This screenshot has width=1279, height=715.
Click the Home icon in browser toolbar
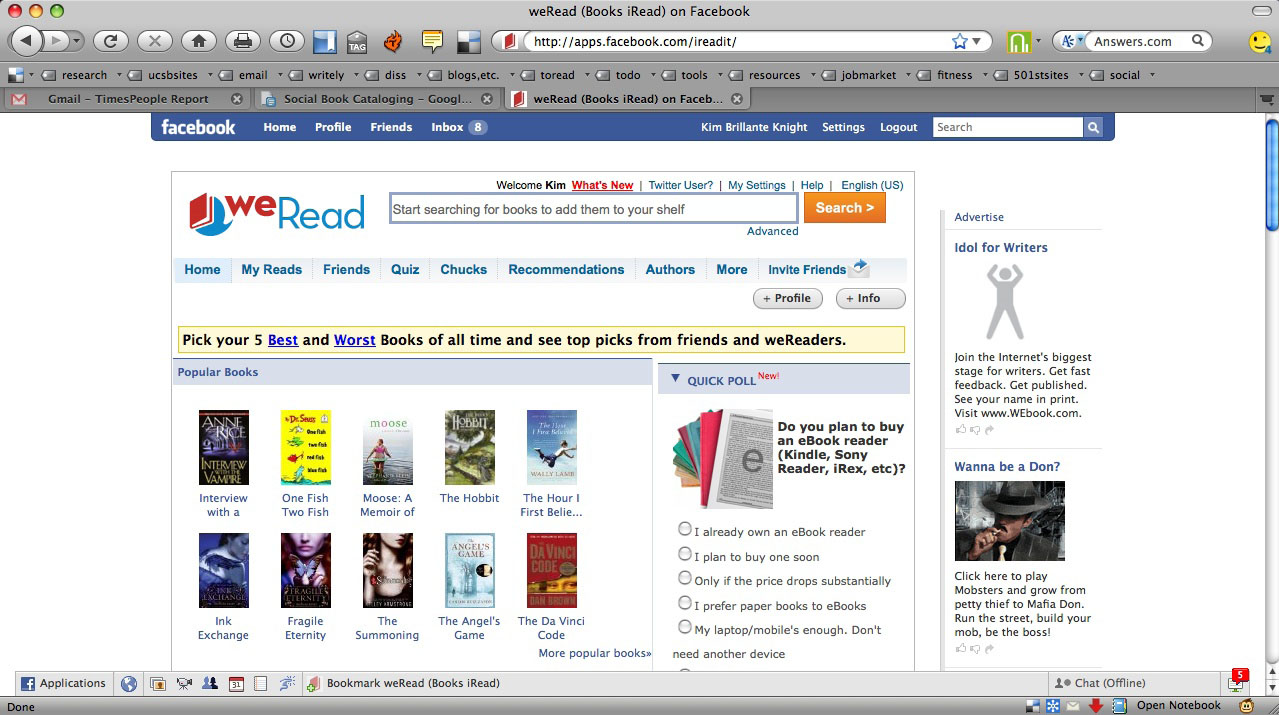click(x=198, y=41)
